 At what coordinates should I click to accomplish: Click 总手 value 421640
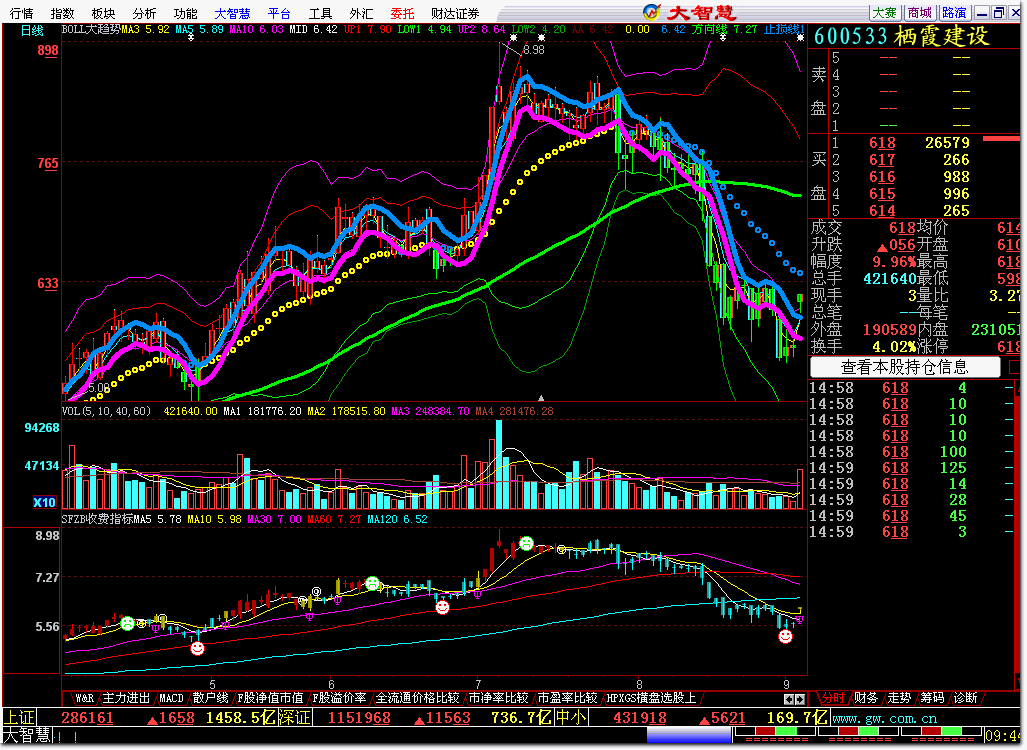(890, 279)
